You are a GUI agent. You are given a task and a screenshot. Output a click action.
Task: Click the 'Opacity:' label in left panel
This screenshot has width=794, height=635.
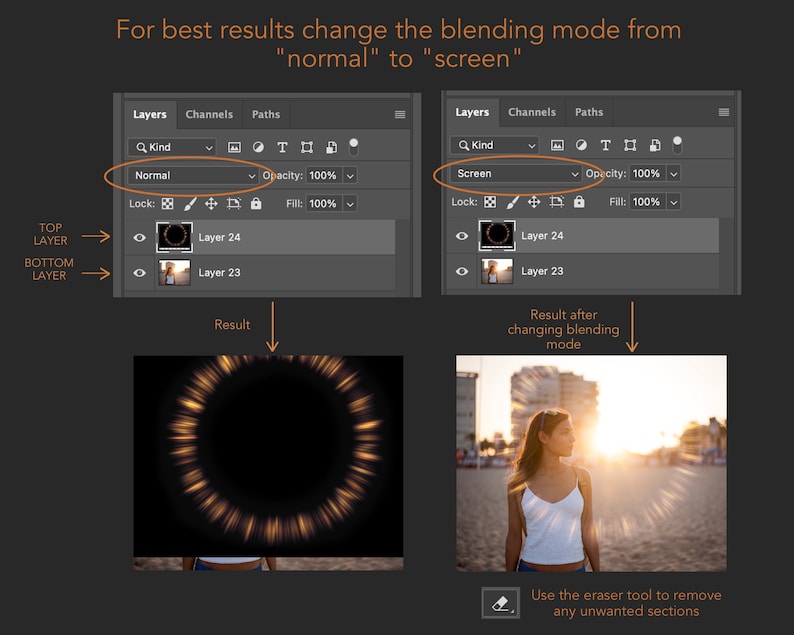coord(283,176)
